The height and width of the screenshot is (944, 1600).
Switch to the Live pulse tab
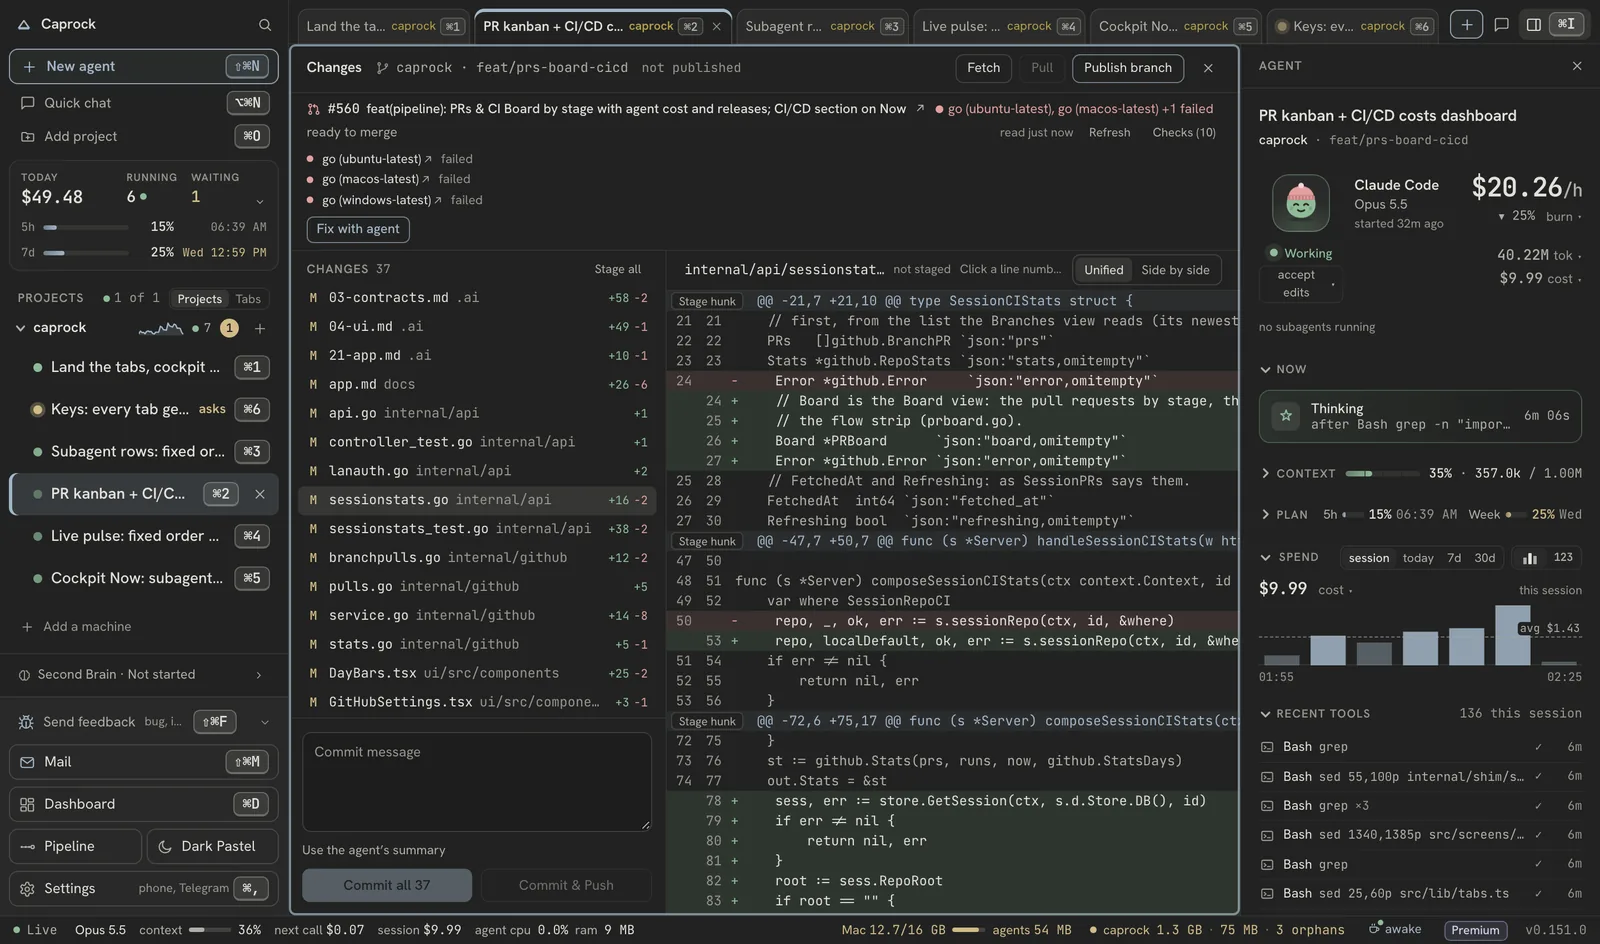click(999, 26)
